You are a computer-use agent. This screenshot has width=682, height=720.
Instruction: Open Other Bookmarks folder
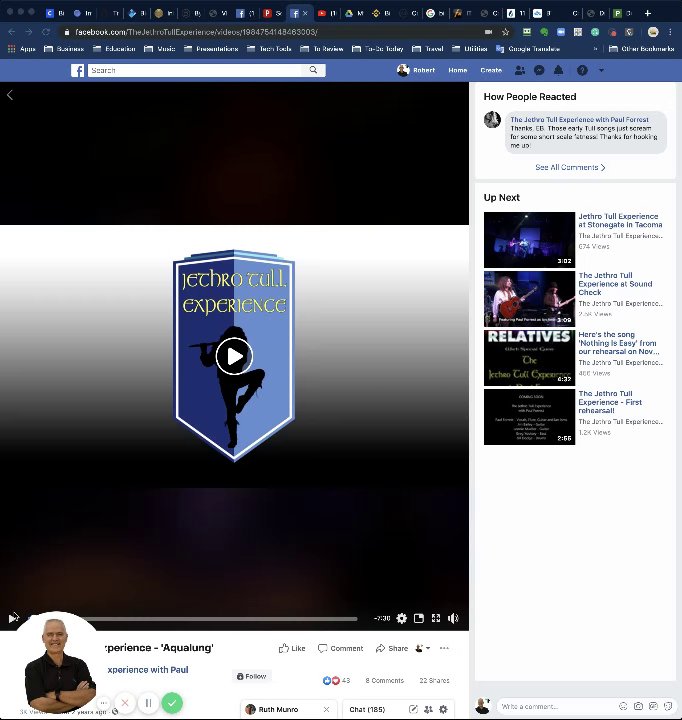pos(641,49)
